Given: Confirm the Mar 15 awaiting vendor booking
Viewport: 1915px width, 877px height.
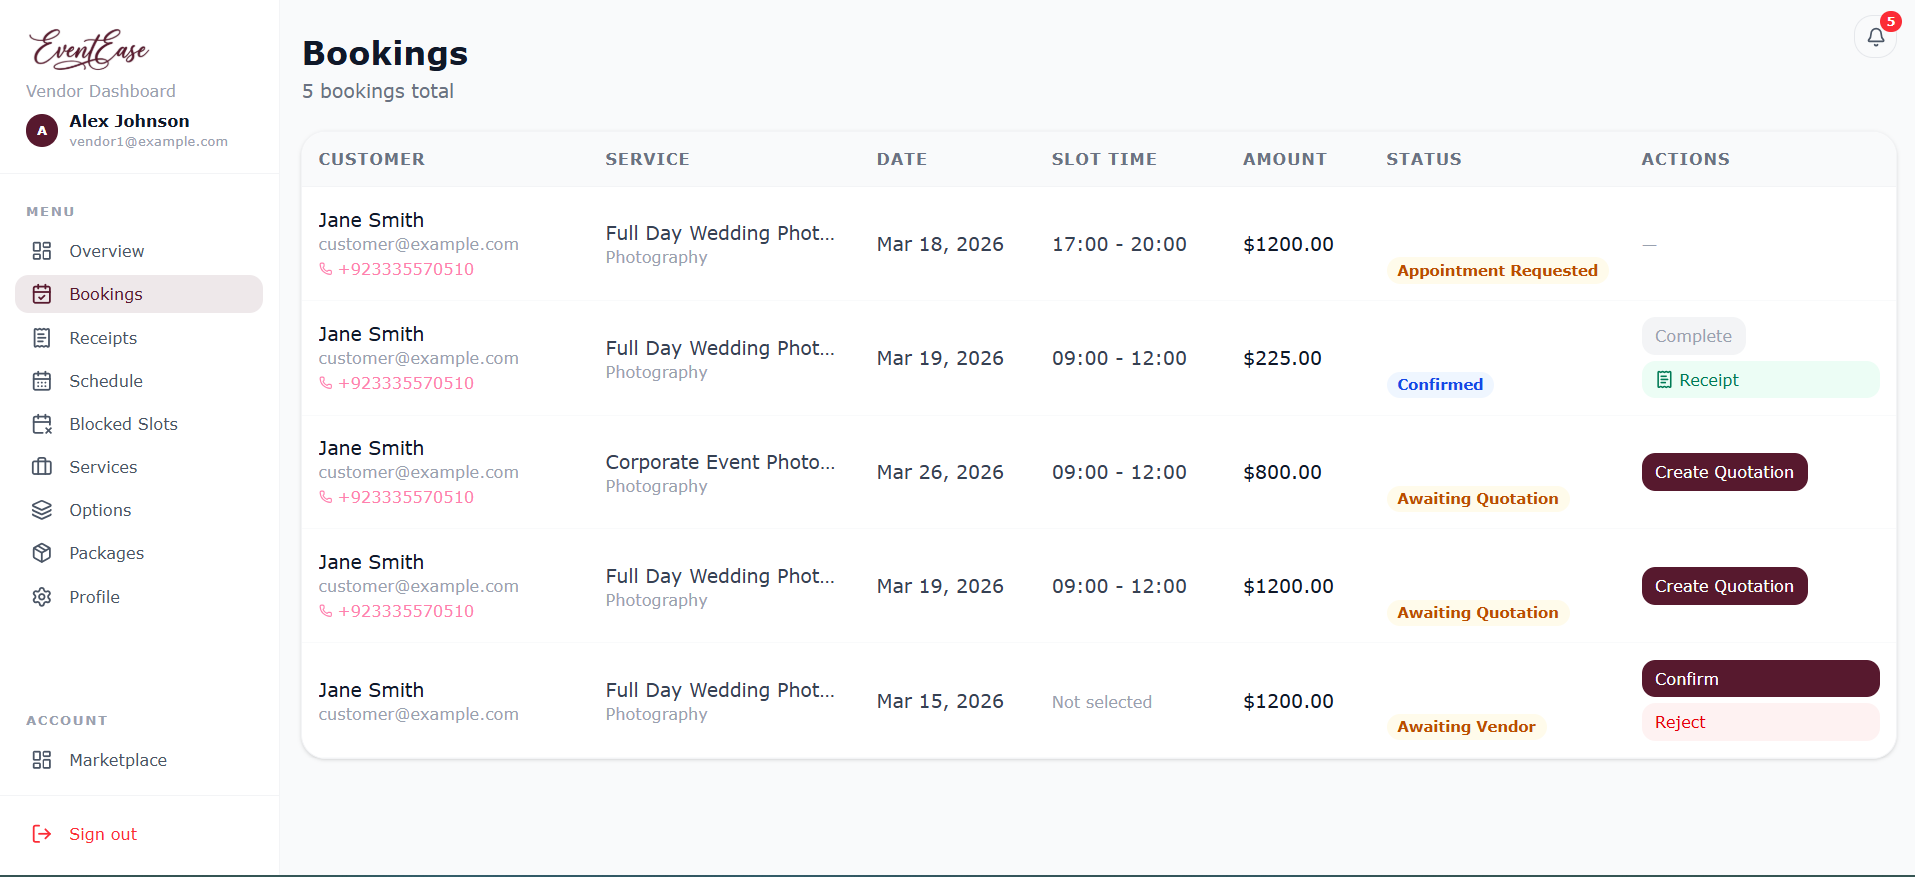Looking at the screenshot, I should [x=1760, y=678].
